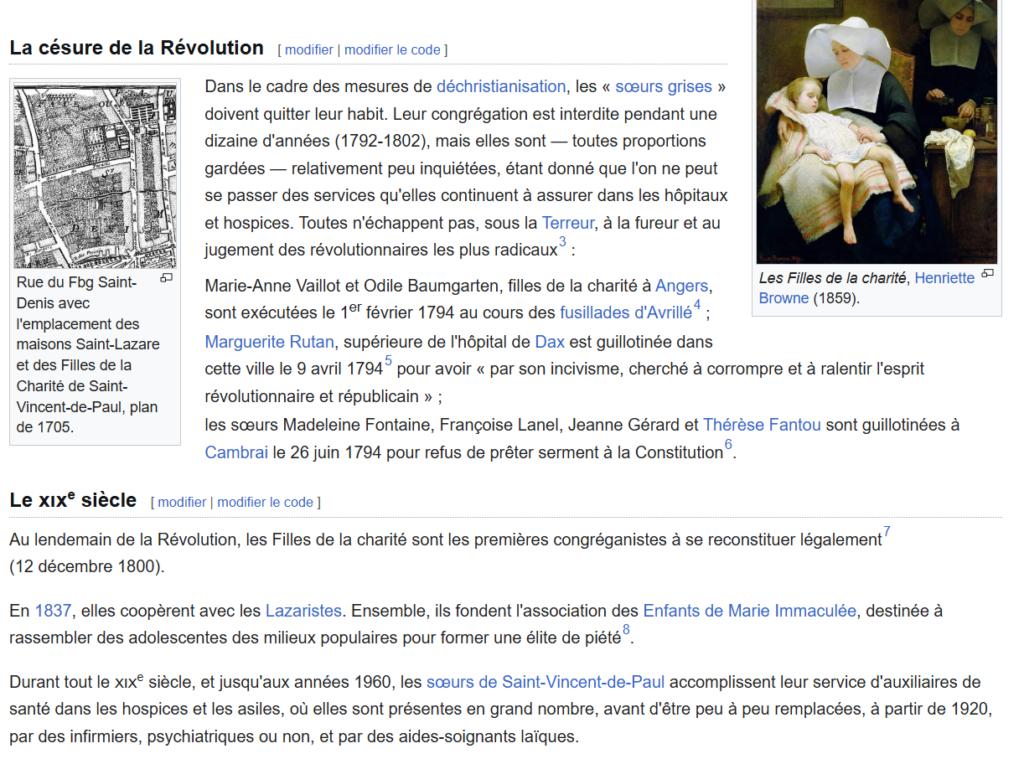
Task: Click 'modifier' next to La césure de la Révolution
Action: tap(309, 50)
